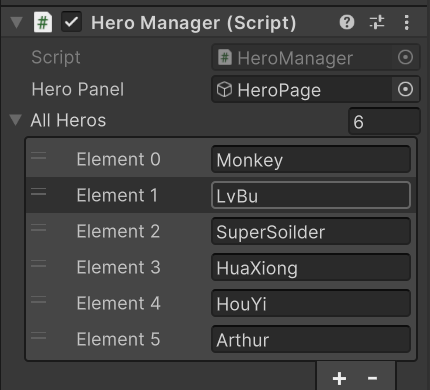Click the Element 3 drag handle

39,264
